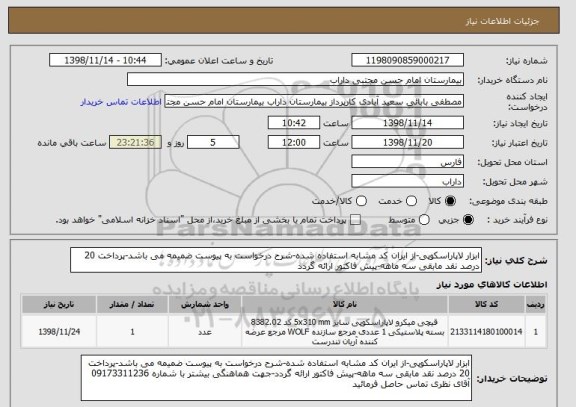Click the delivery city field داراب
Viewport: 576px width, 407px height.
(x=407, y=181)
